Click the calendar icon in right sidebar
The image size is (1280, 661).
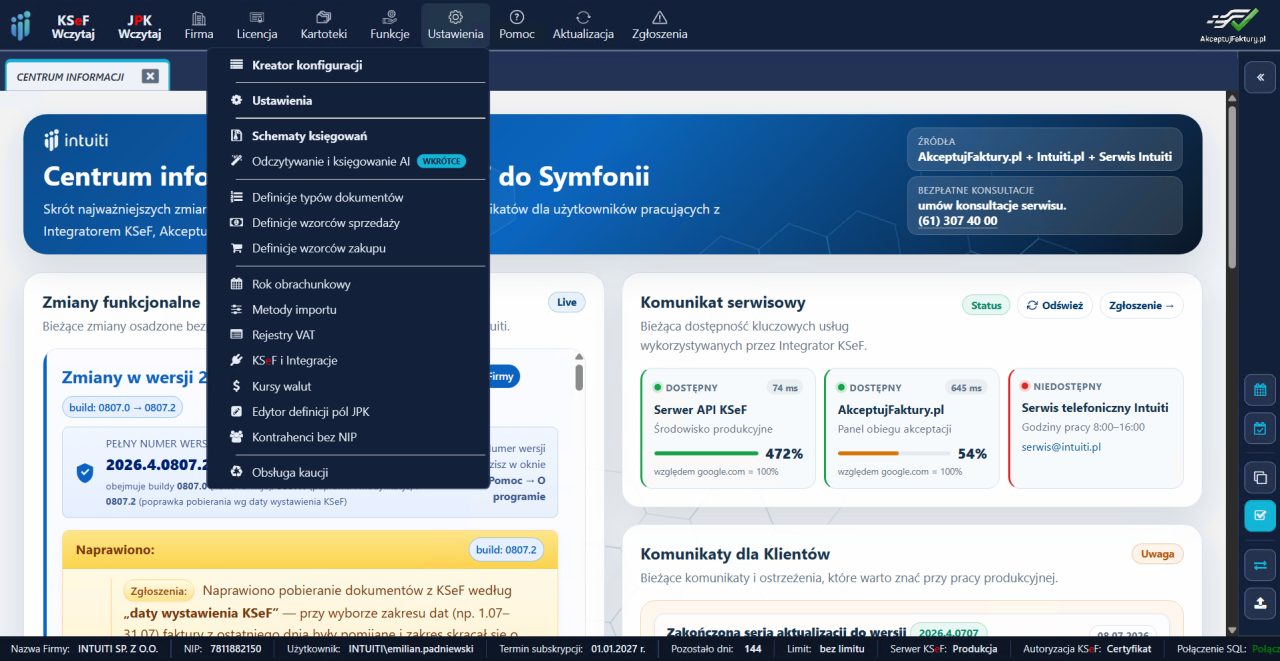coord(1259,390)
